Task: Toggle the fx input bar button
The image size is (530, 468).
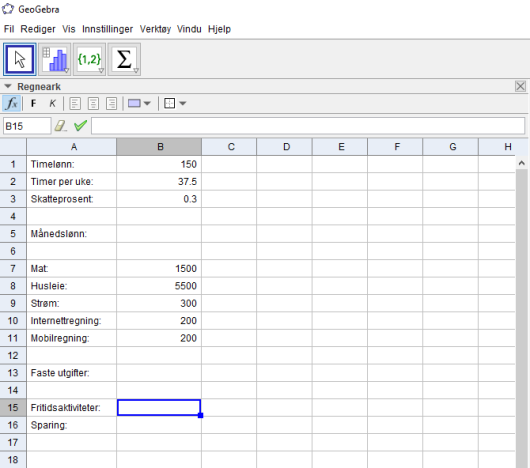Action: pyautogui.click(x=12, y=103)
